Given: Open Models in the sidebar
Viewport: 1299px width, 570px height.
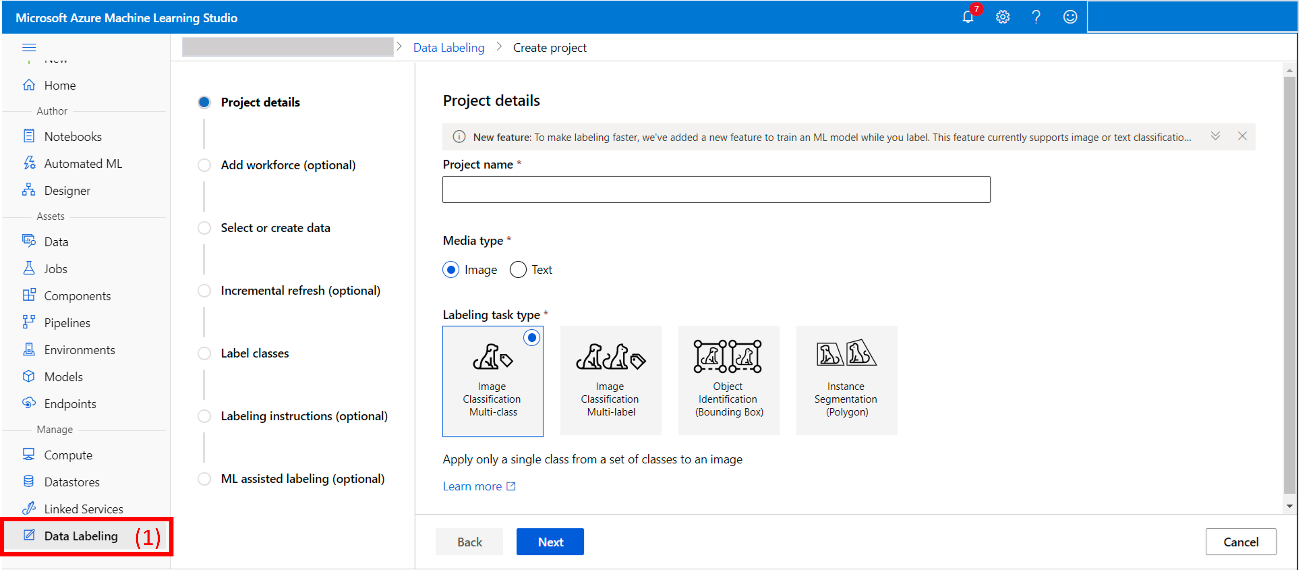Looking at the screenshot, I should pos(63,376).
